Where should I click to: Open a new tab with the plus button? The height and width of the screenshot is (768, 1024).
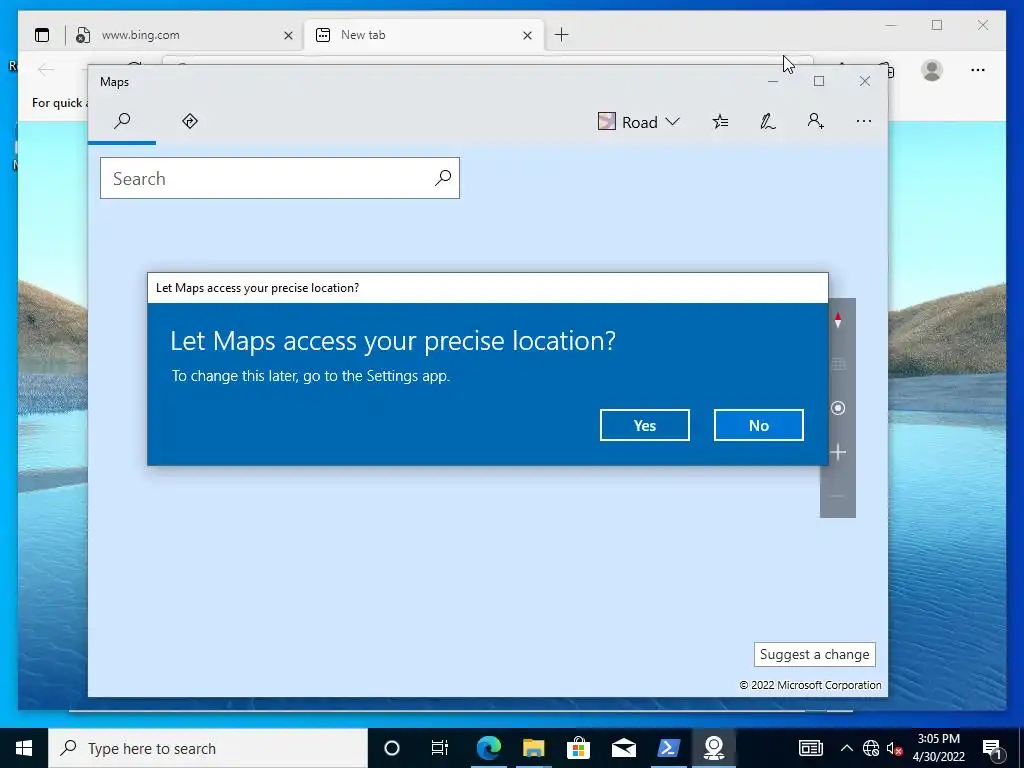(561, 35)
